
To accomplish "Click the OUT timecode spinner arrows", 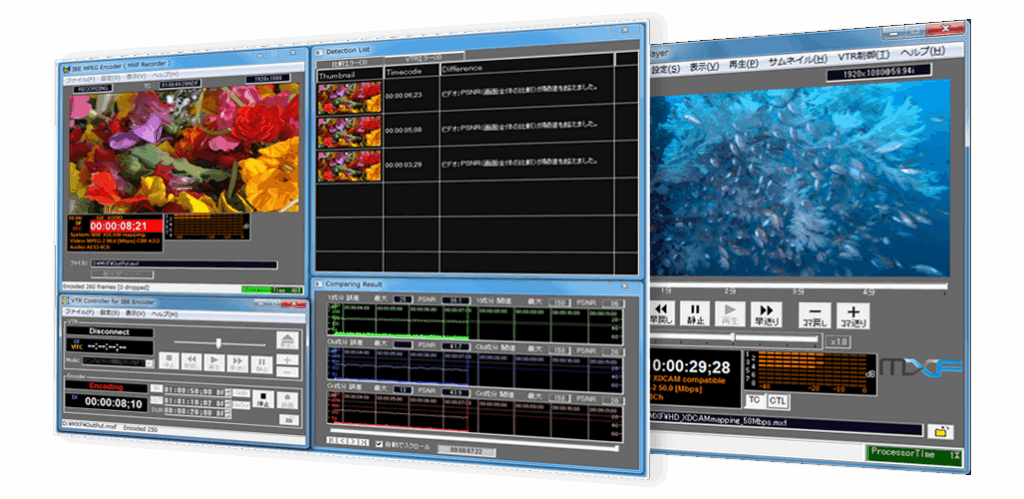I will [228, 399].
